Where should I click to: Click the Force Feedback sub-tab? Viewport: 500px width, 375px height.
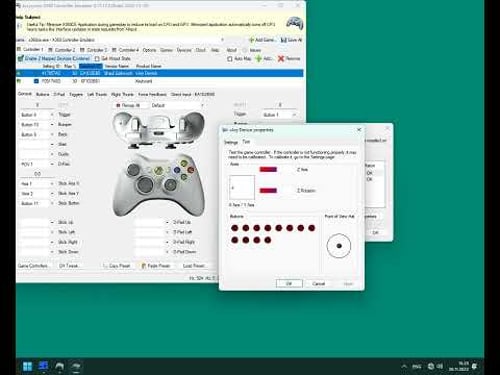(x=152, y=94)
